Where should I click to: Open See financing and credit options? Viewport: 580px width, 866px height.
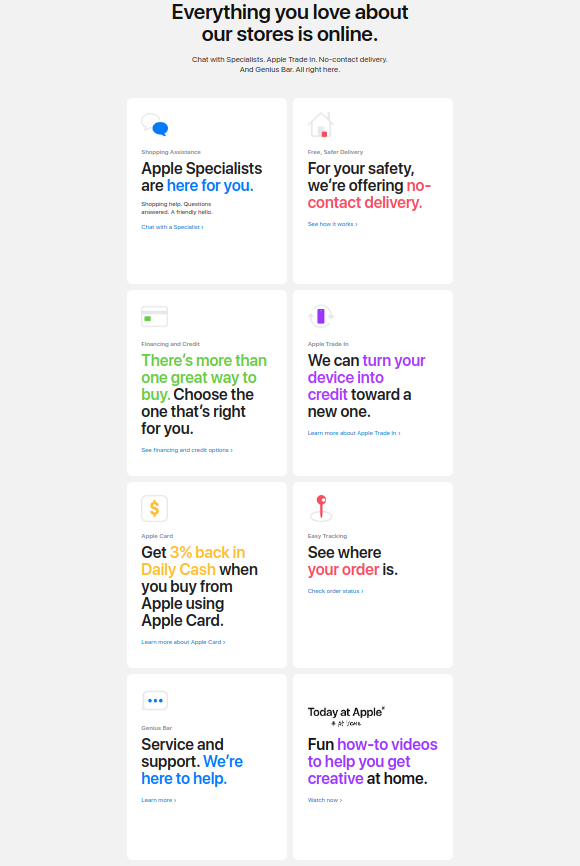(187, 450)
